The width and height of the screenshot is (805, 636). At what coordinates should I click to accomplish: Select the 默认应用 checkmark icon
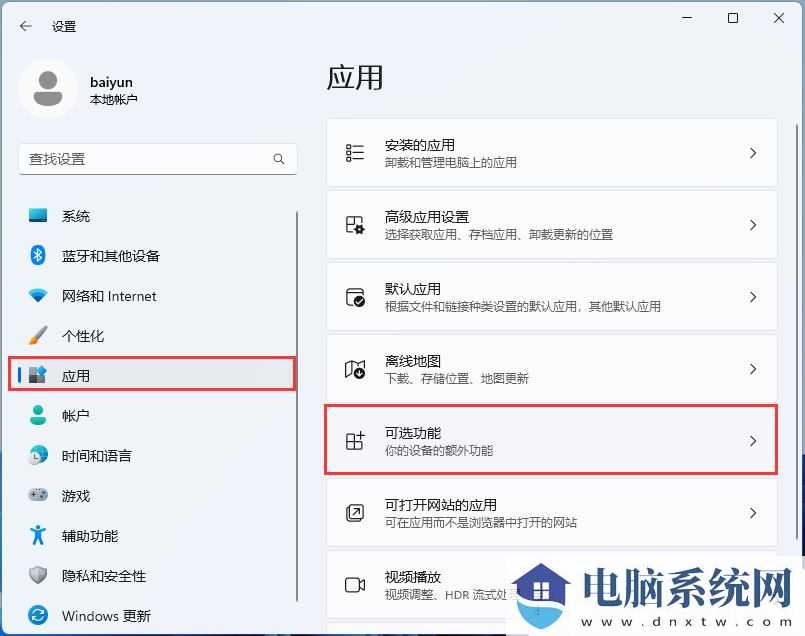pos(354,296)
